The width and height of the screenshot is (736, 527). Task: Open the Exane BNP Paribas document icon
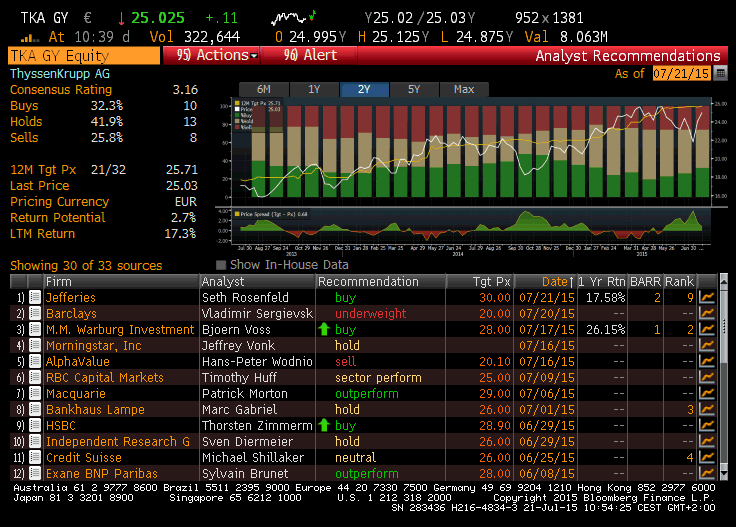pyautogui.click(x=35, y=473)
